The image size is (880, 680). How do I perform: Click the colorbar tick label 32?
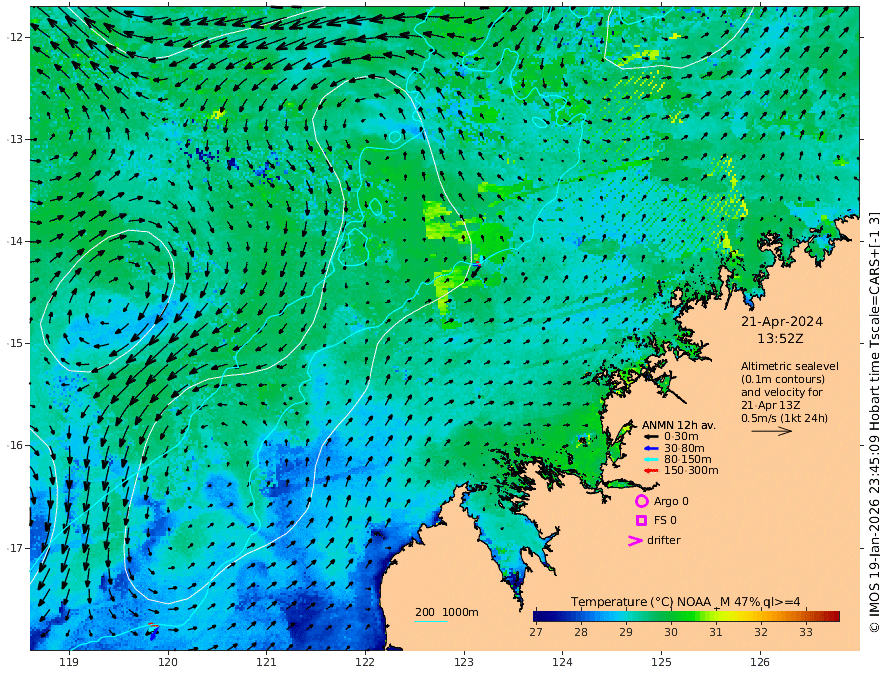pyautogui.click(x=760, y=632)
